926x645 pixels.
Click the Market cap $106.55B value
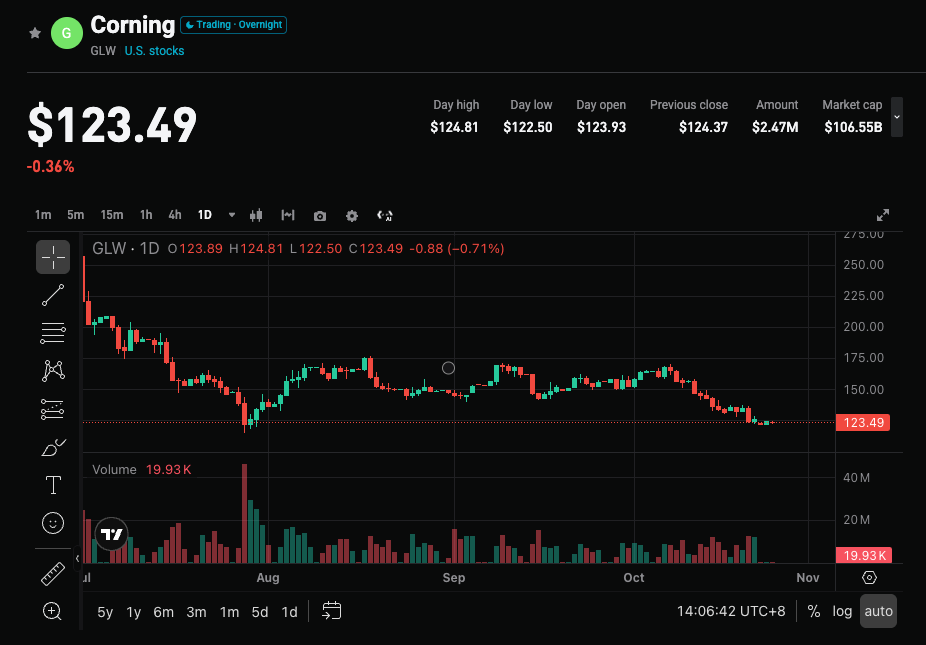tap(853, 127)
